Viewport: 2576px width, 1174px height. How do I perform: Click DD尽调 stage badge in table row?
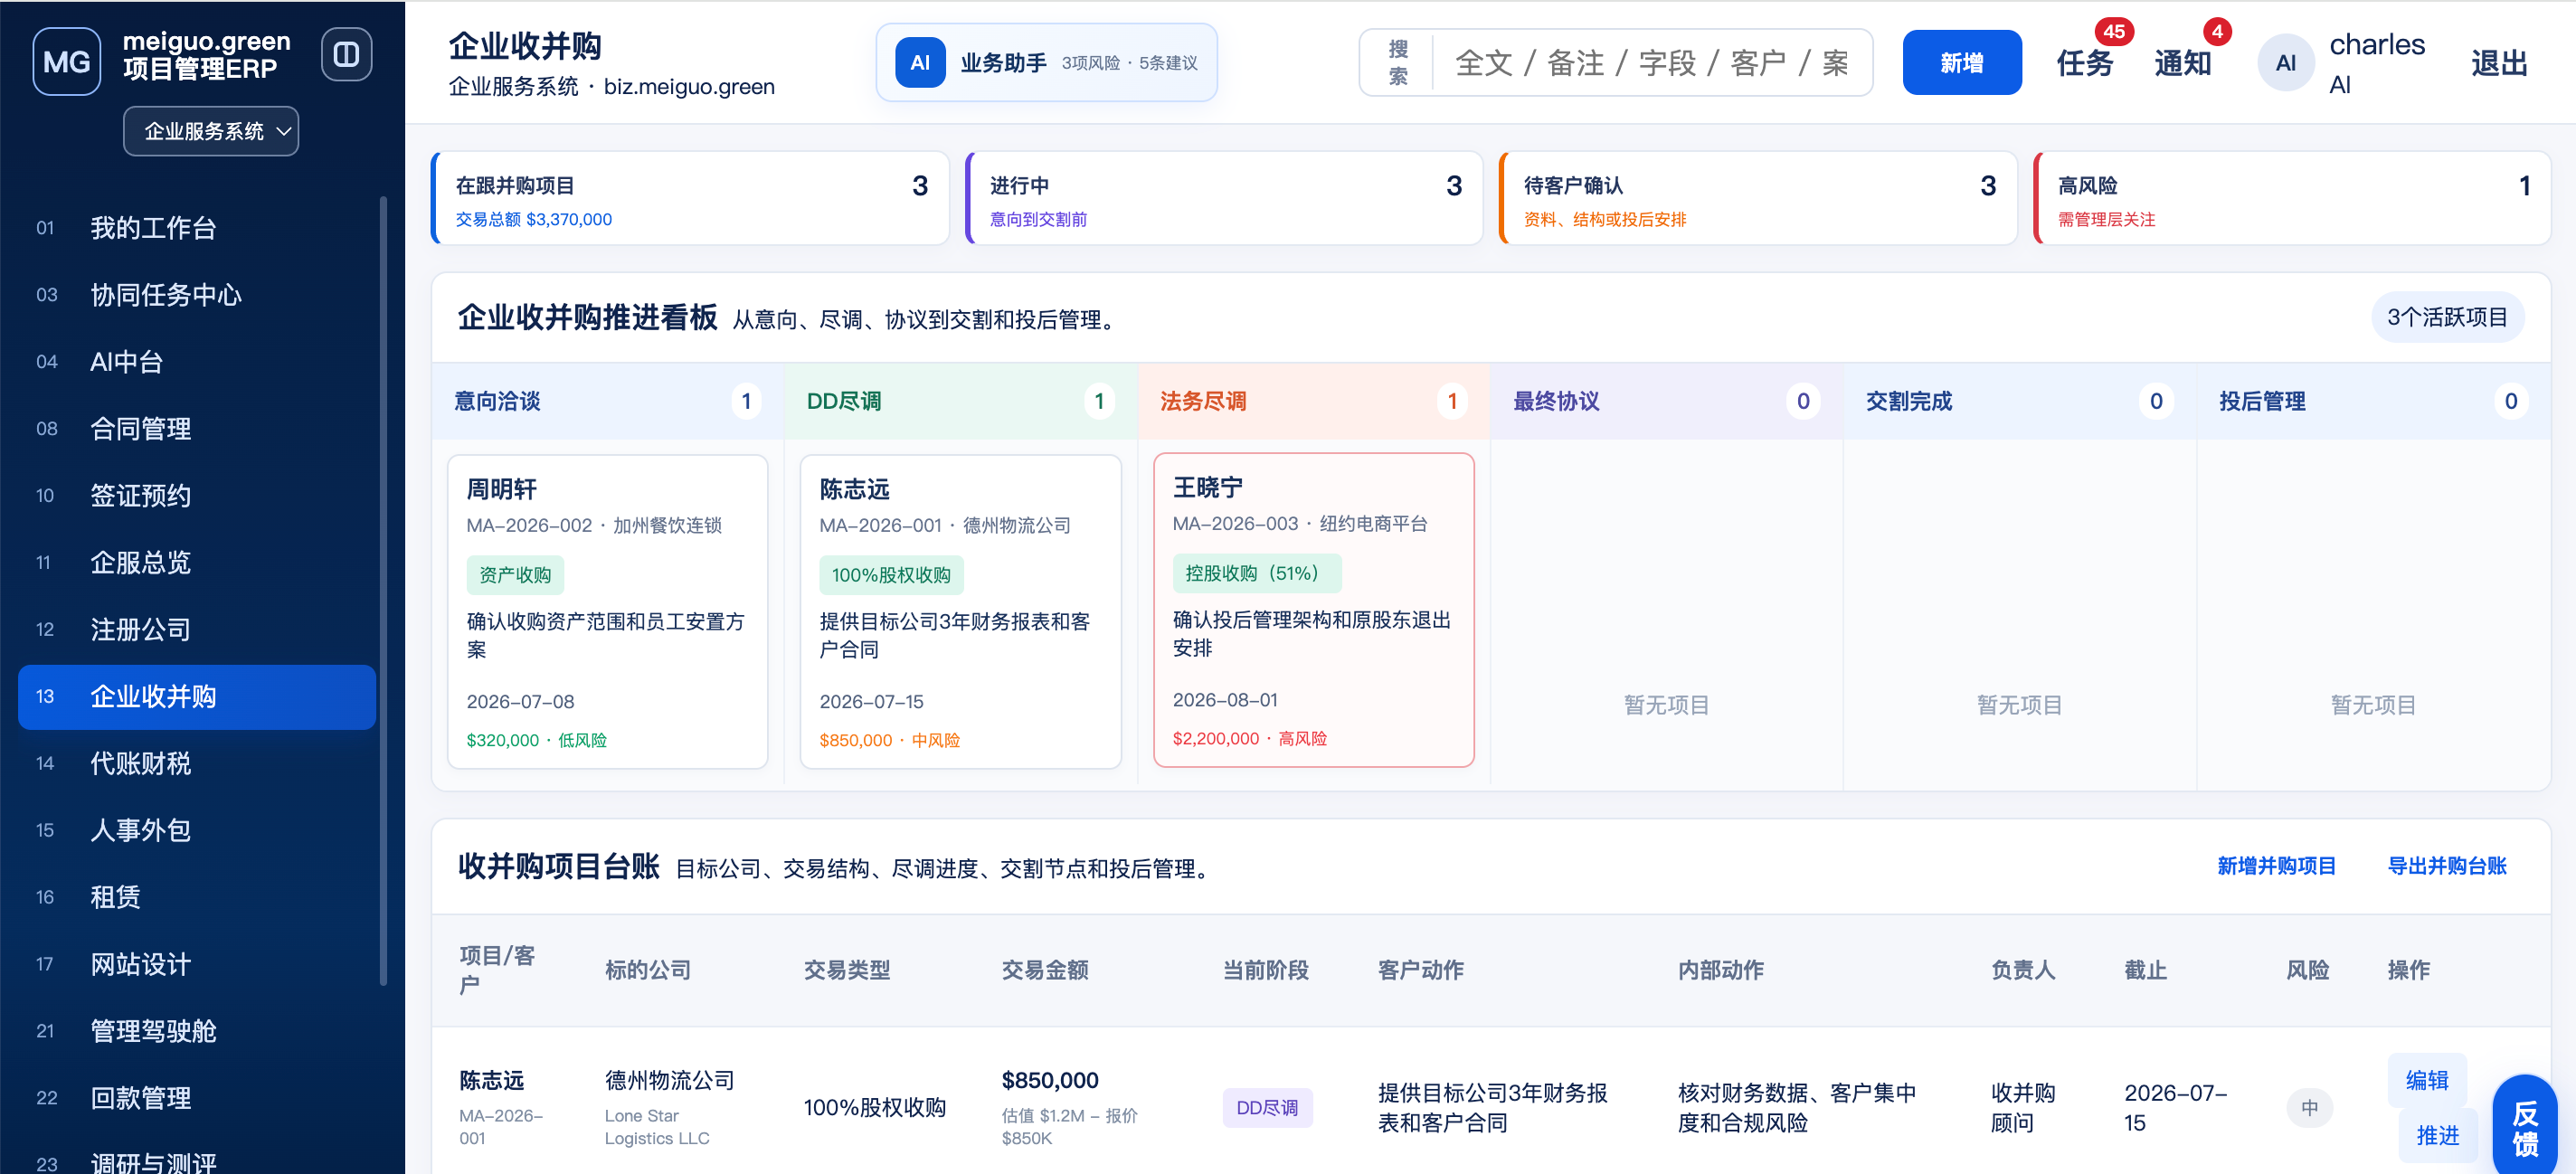point(1267,1108)
